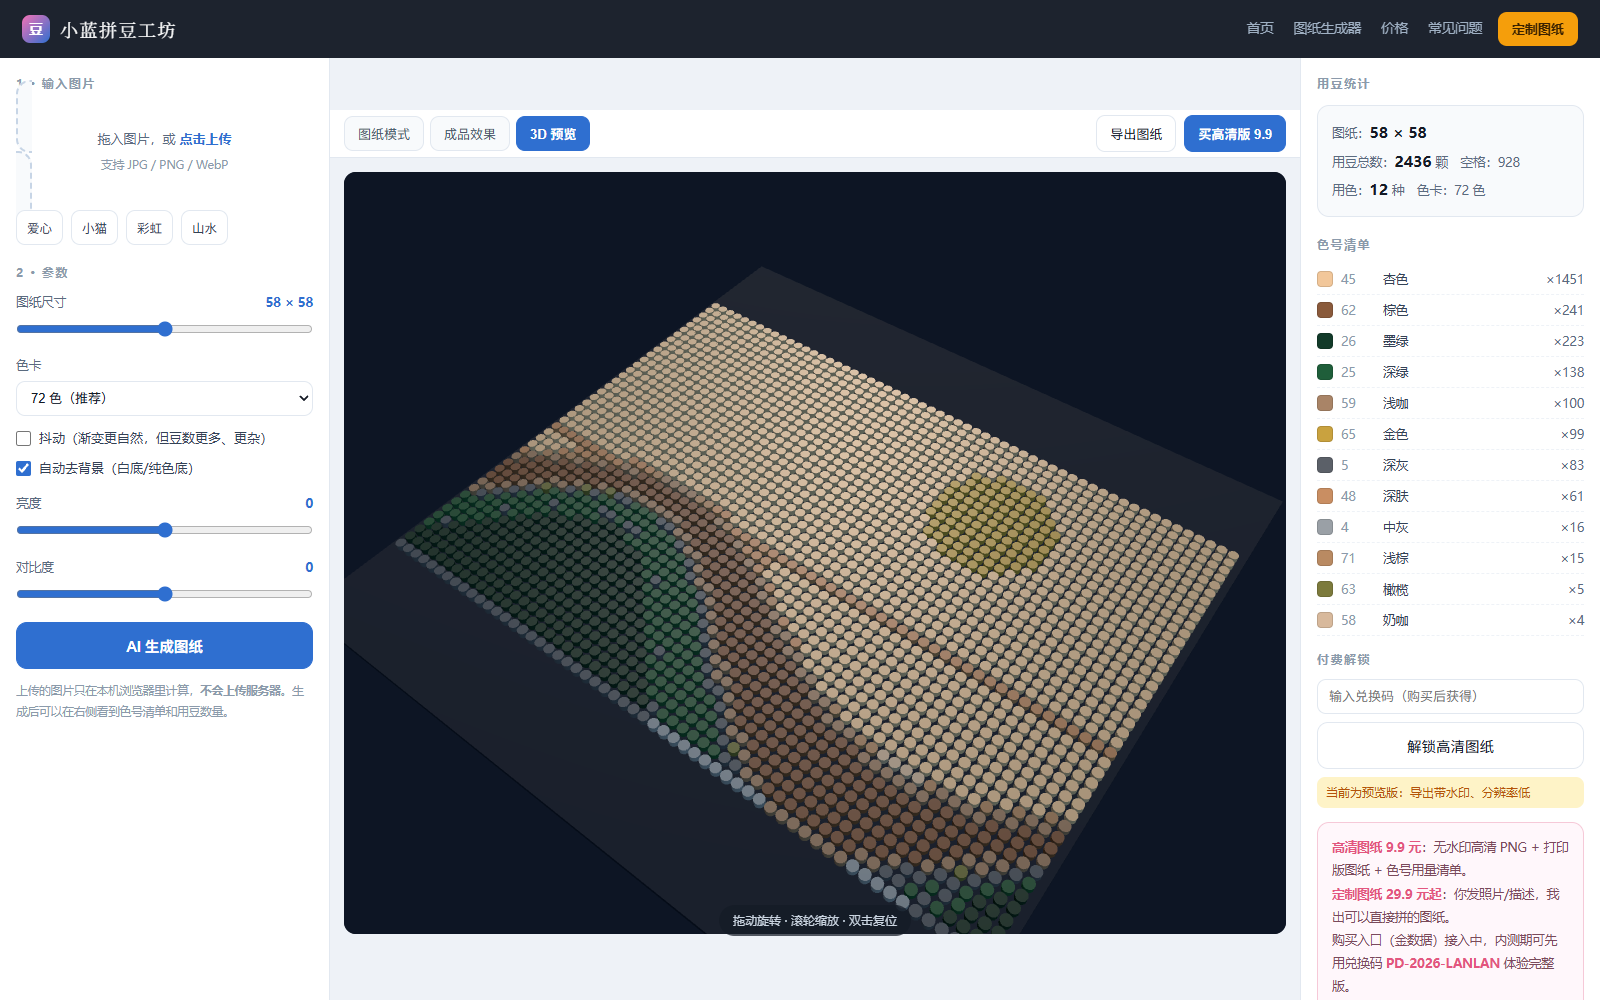Switch to the 成品效果 tab
Image resolution: width=1600 pixels, height=1000 pixels.
(470, 134)
